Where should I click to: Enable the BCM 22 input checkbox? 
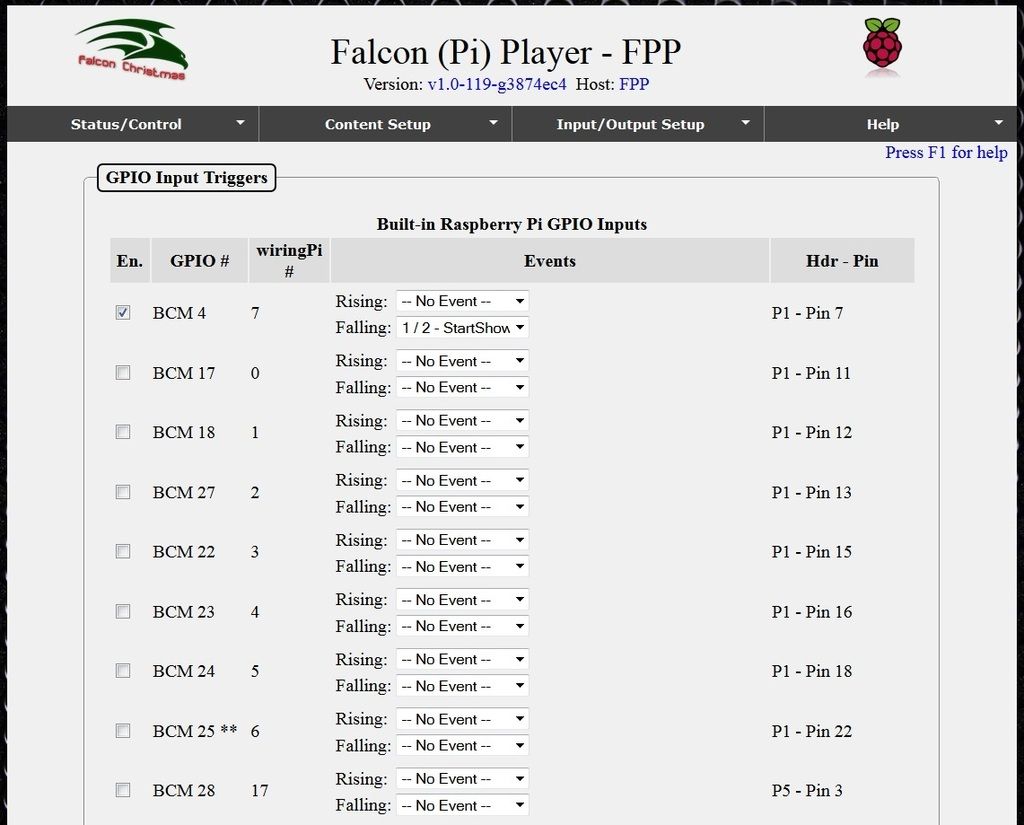(x=123, y=552)
